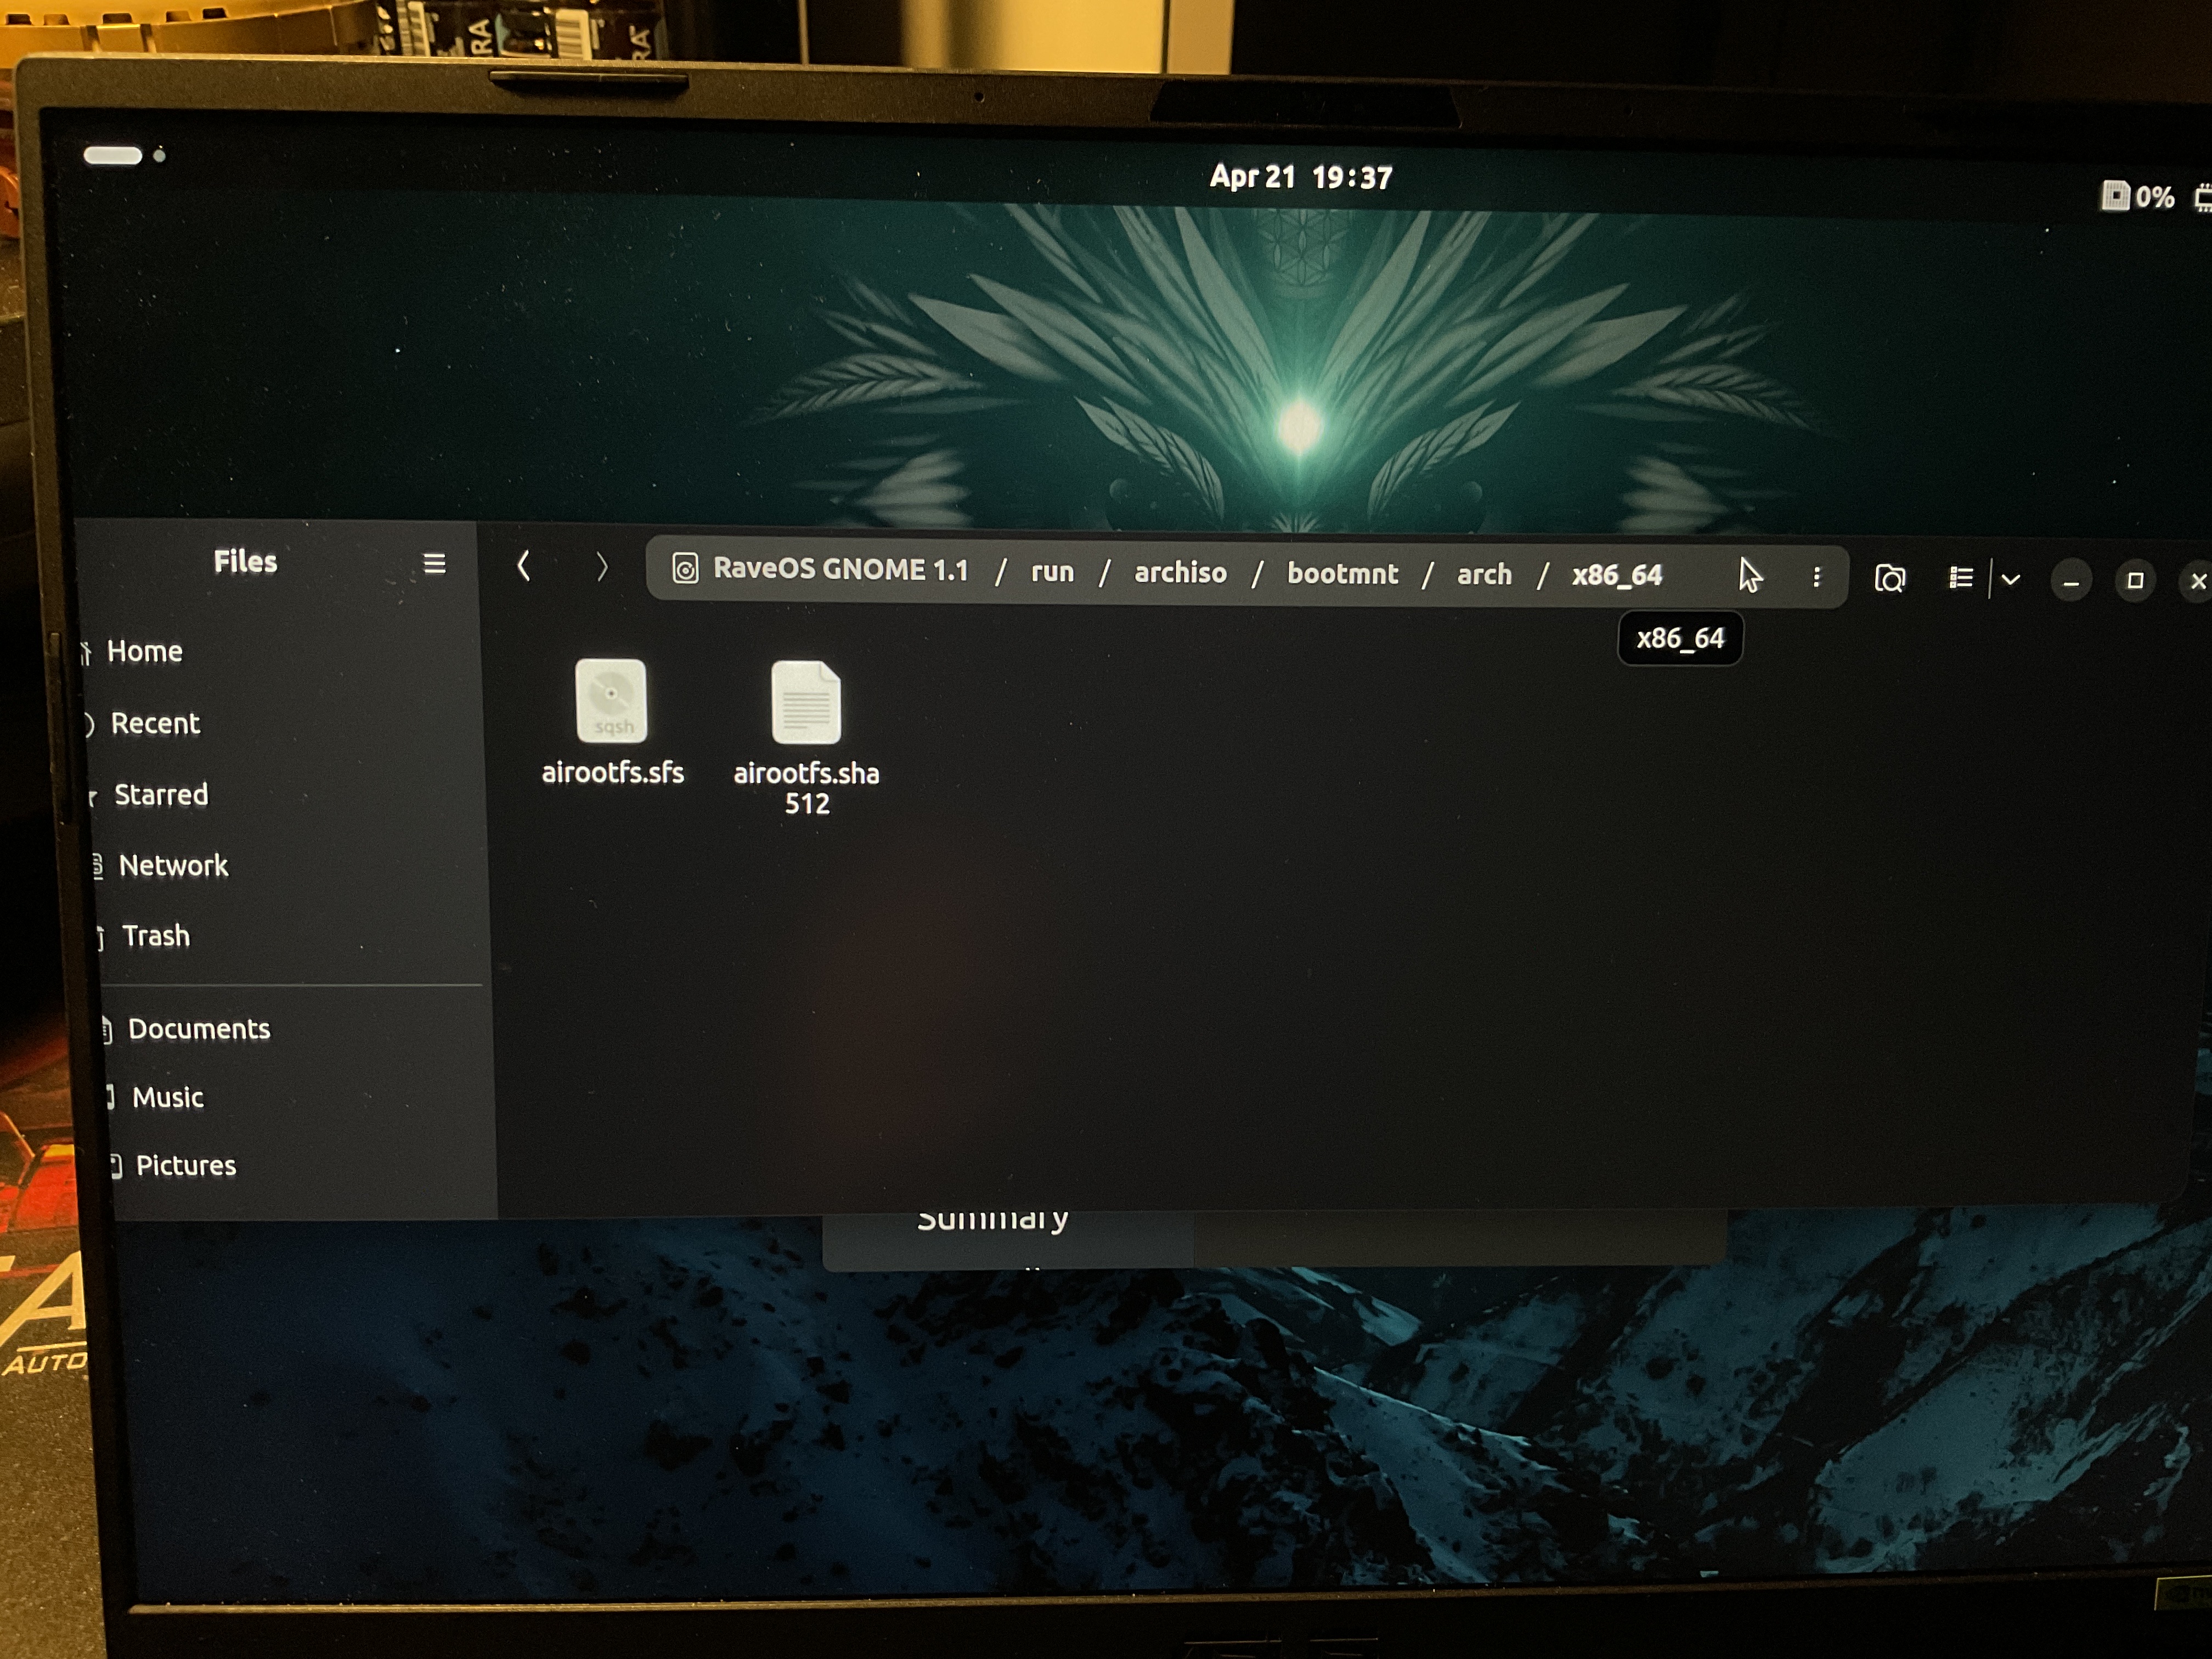This screenshot has width=2212, height=1659.
Task: Open the clock and date menu
Action: 1300,178
